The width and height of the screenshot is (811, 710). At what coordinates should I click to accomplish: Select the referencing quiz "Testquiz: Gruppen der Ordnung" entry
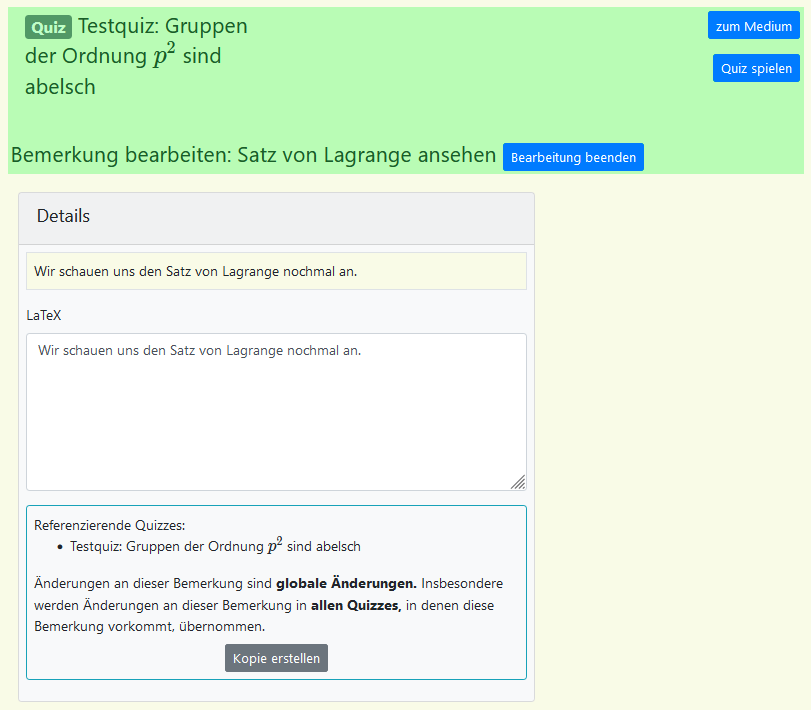(x=215, y=546)
